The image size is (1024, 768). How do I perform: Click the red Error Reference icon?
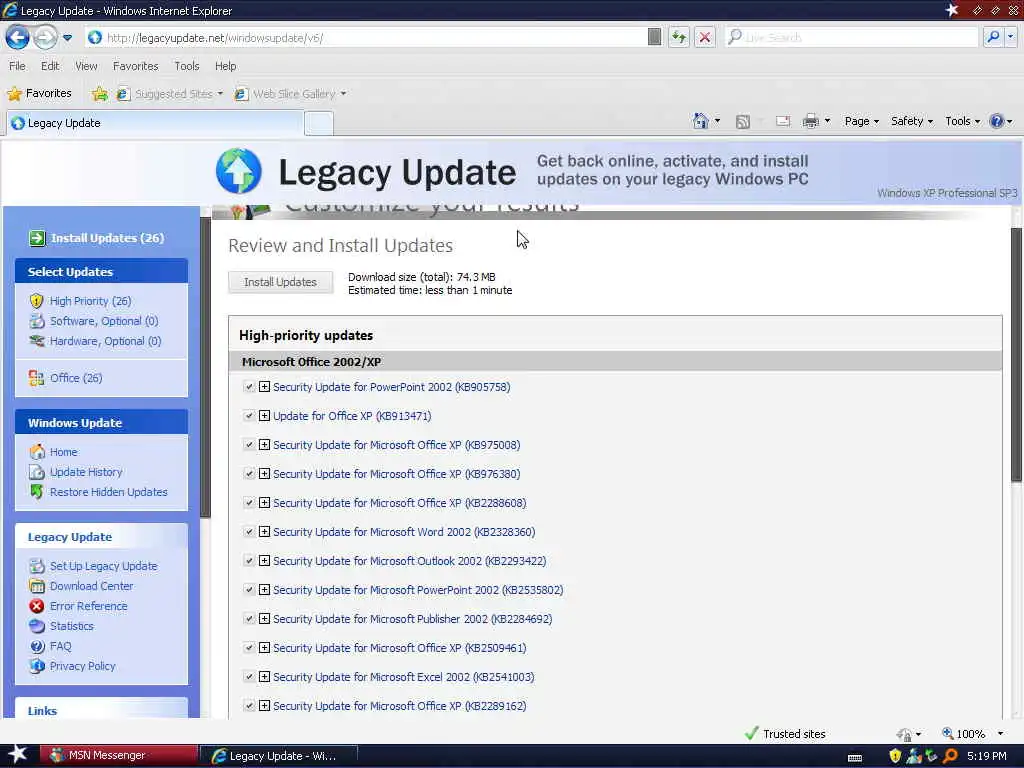(x=37, y=606)
